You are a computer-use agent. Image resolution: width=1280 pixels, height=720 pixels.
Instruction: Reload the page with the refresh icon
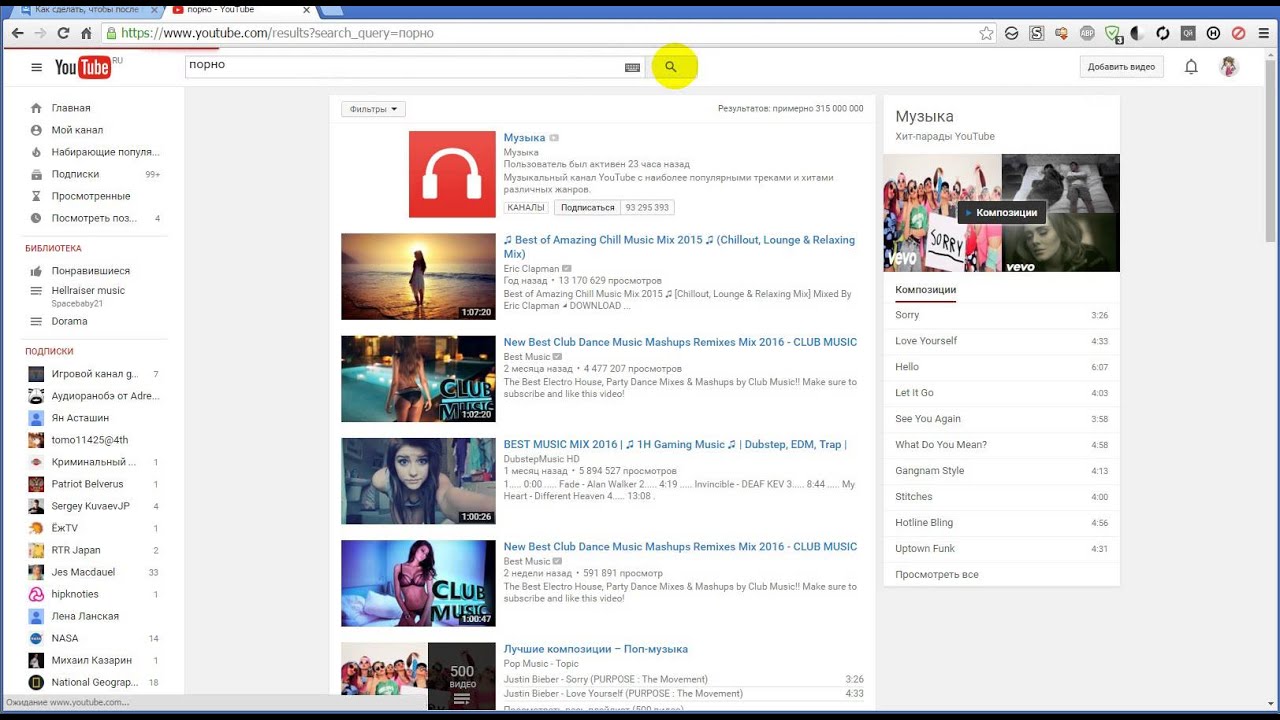pyautogui.click(x=63, y=33)
